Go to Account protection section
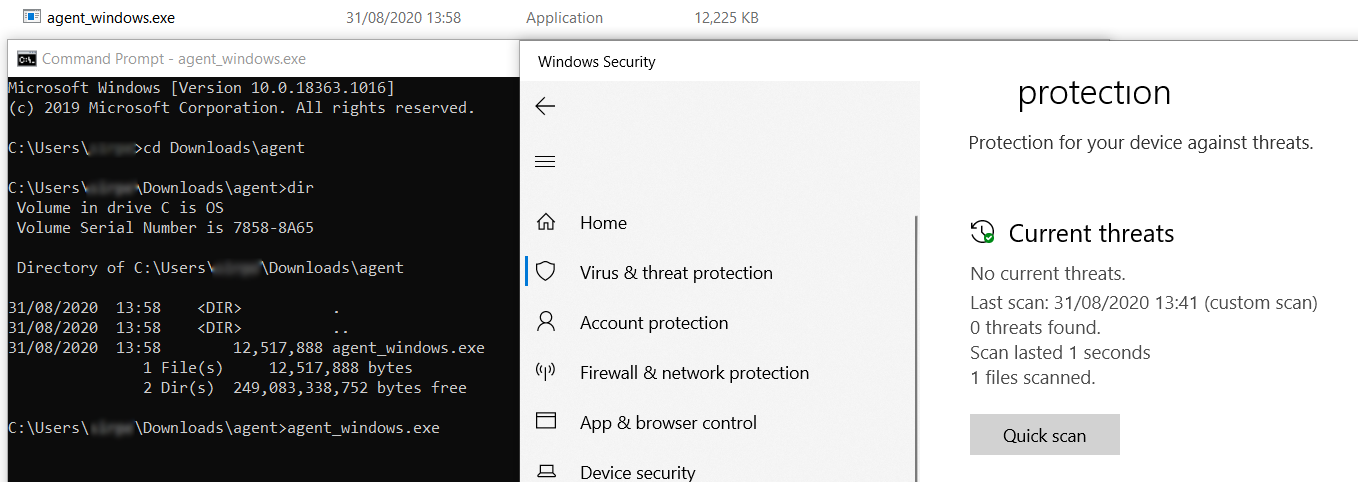This screenshot has height=482, width=1358. coord(654,323)
